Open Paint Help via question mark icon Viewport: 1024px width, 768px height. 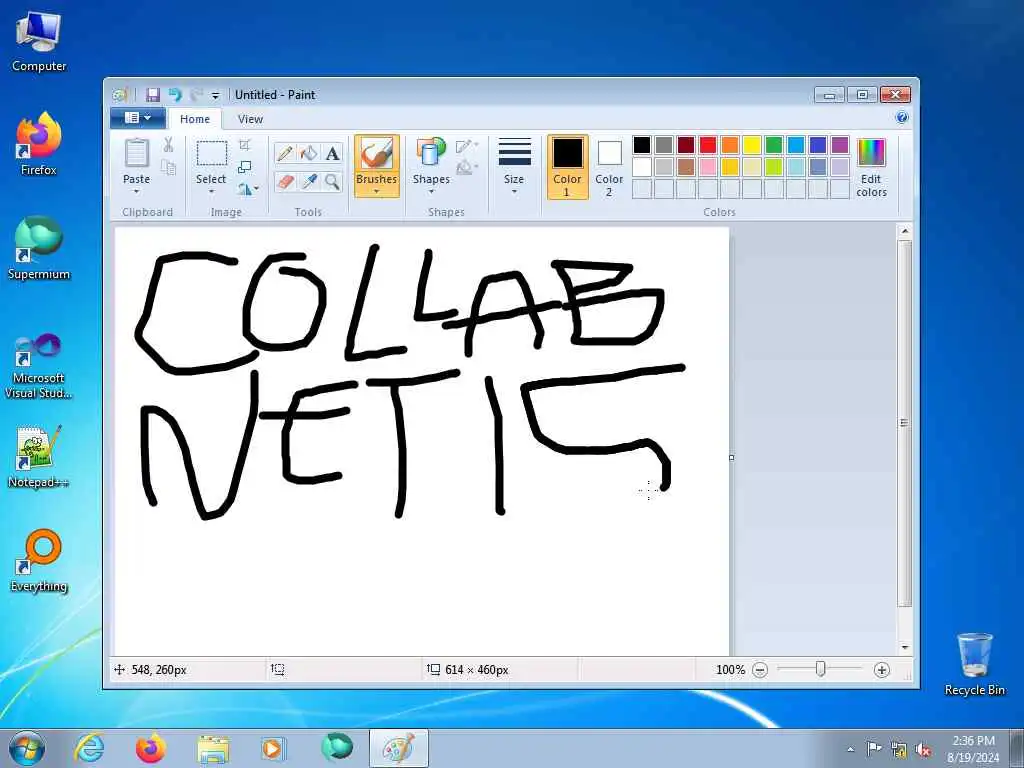pos(902,118)
